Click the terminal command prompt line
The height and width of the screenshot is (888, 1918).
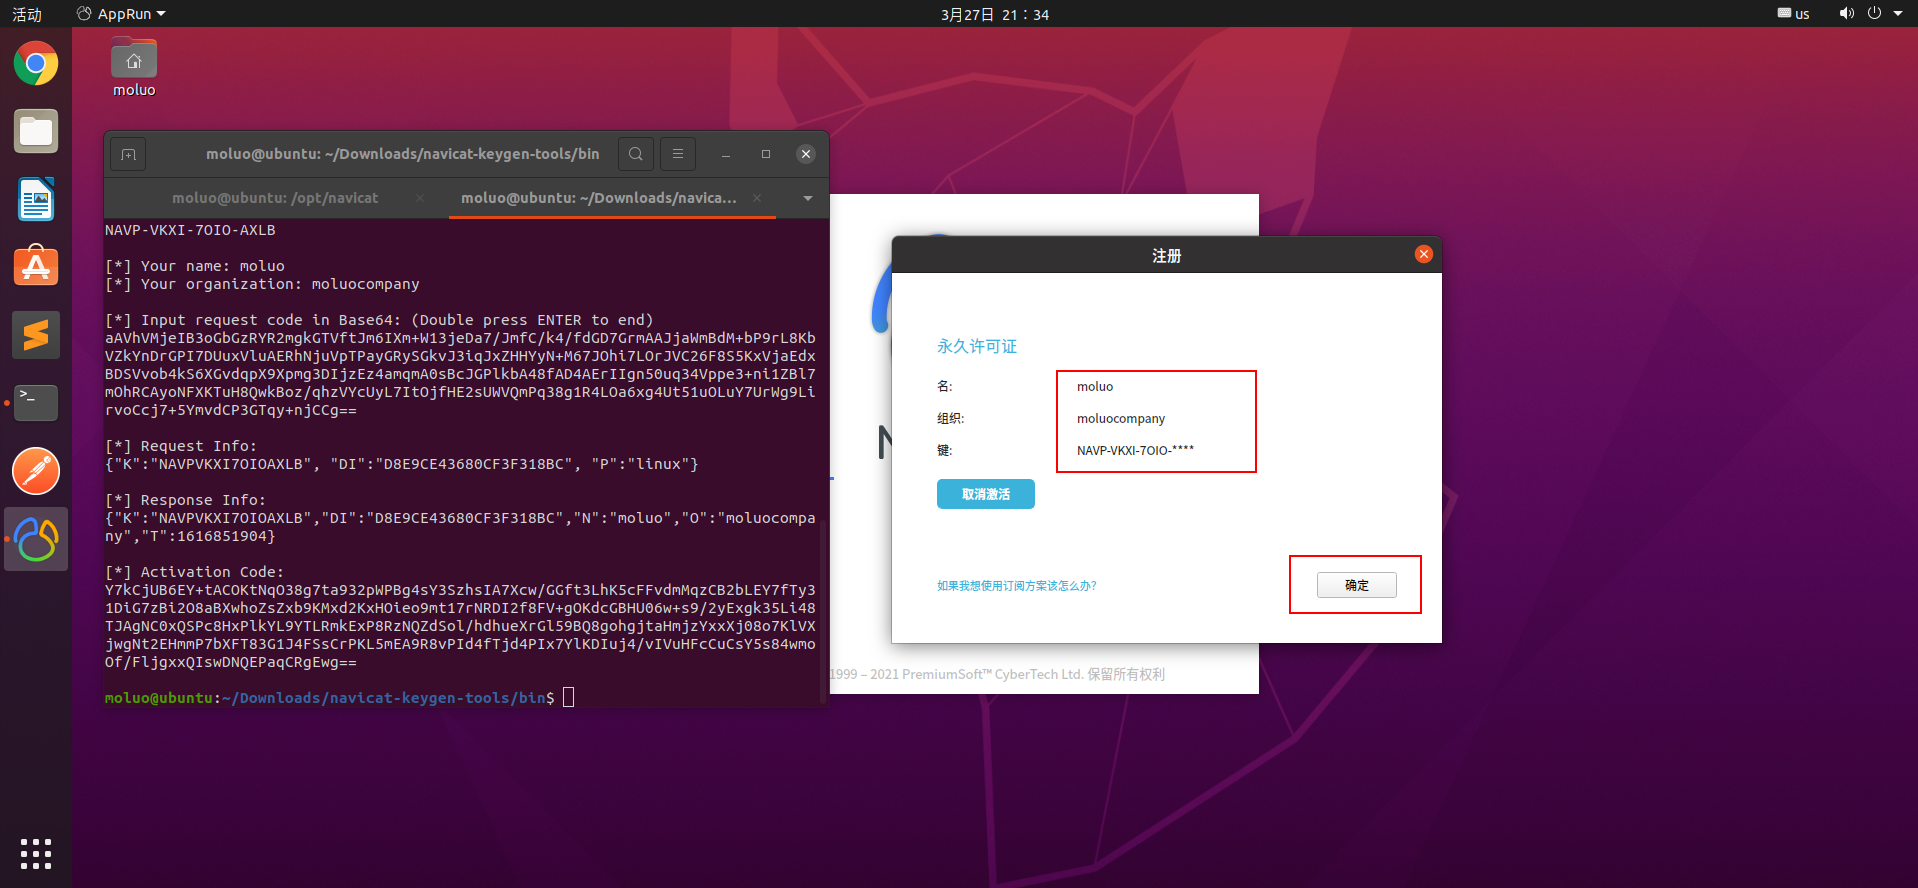click(x=340, y=698)
